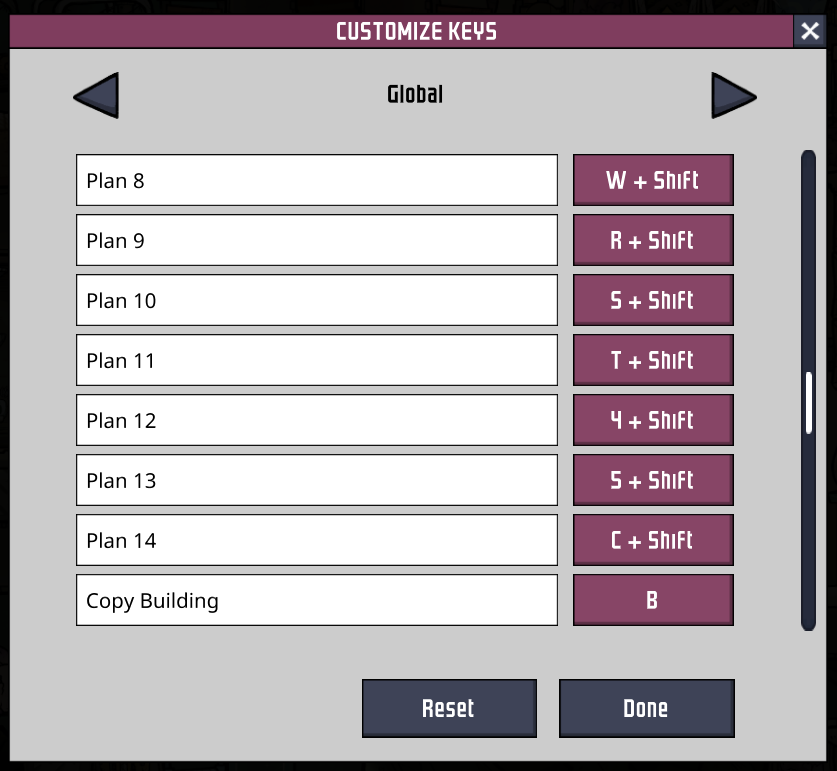The width and height of the screenshot is (837, 771).
Task: Confirm with the Done button
Action: pos(646,708)
